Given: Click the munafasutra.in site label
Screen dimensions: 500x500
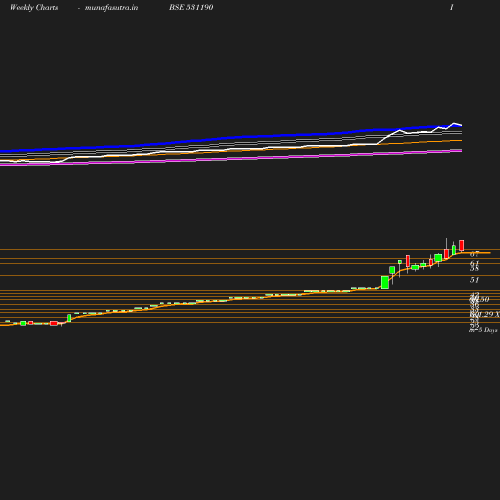Looking at the screenshot, I should pyautogui.click(x=111, y=8).
